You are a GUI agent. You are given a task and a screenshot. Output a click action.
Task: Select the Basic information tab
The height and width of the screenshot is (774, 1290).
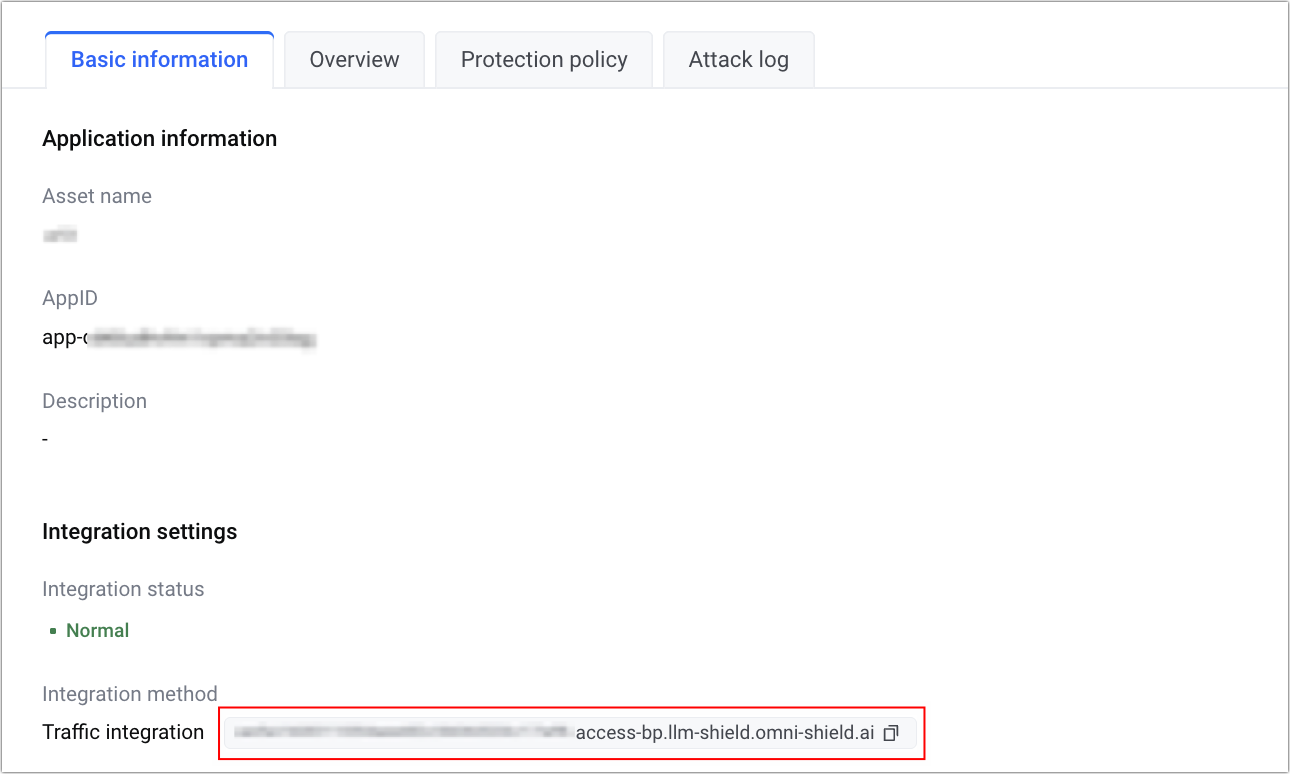[159, 60]
